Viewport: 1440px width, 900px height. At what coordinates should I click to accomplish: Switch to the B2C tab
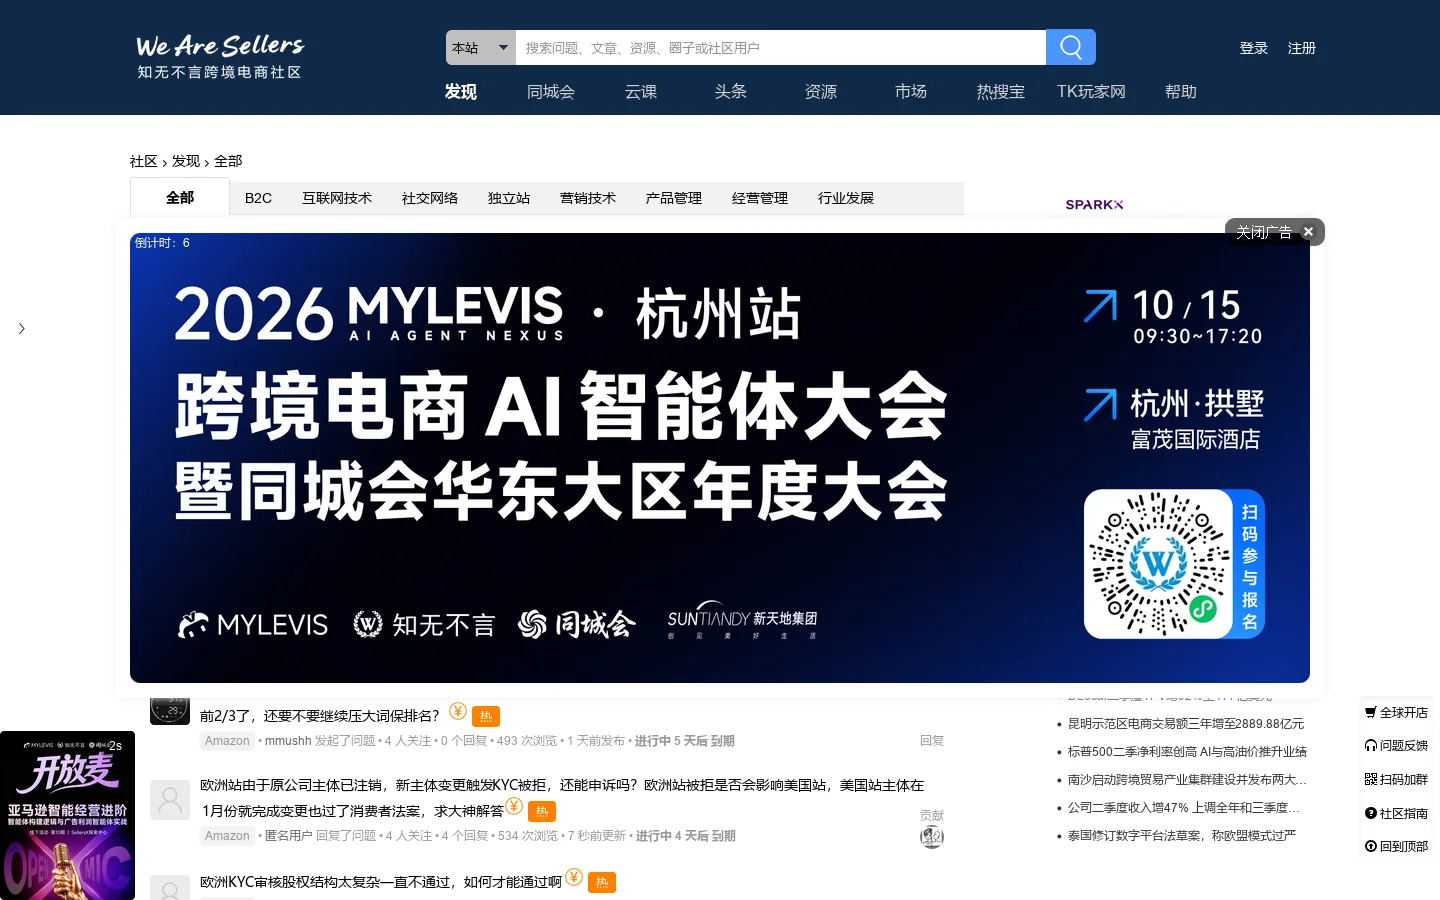(x=258, y=198)
